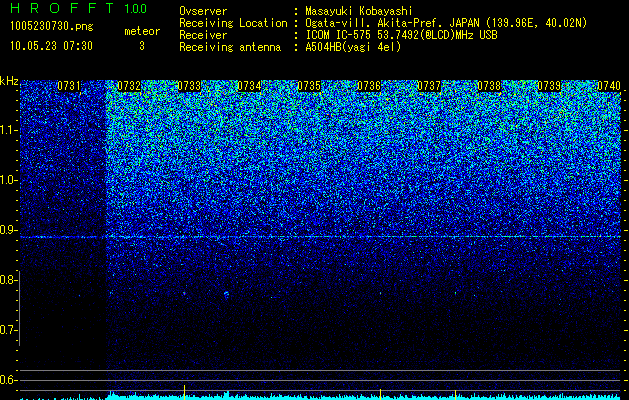Click the 0738 time marker

489,86
